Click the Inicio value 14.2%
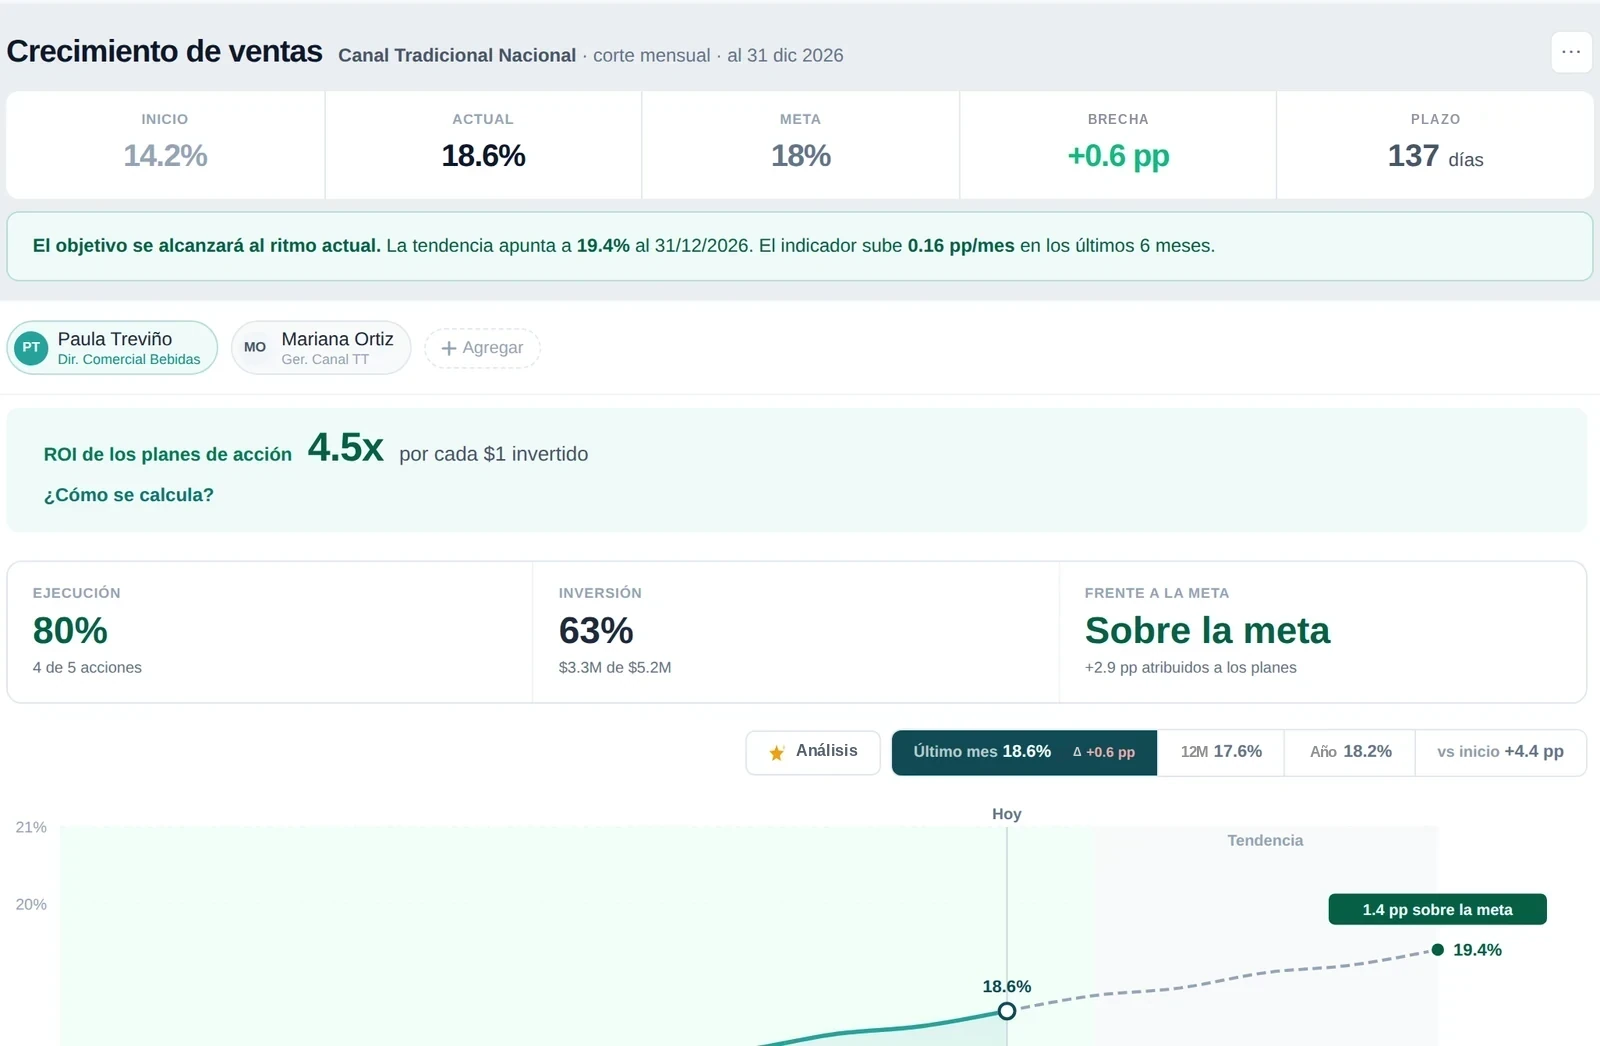This screenshot has width=1600, height=1046. [165, 156]
